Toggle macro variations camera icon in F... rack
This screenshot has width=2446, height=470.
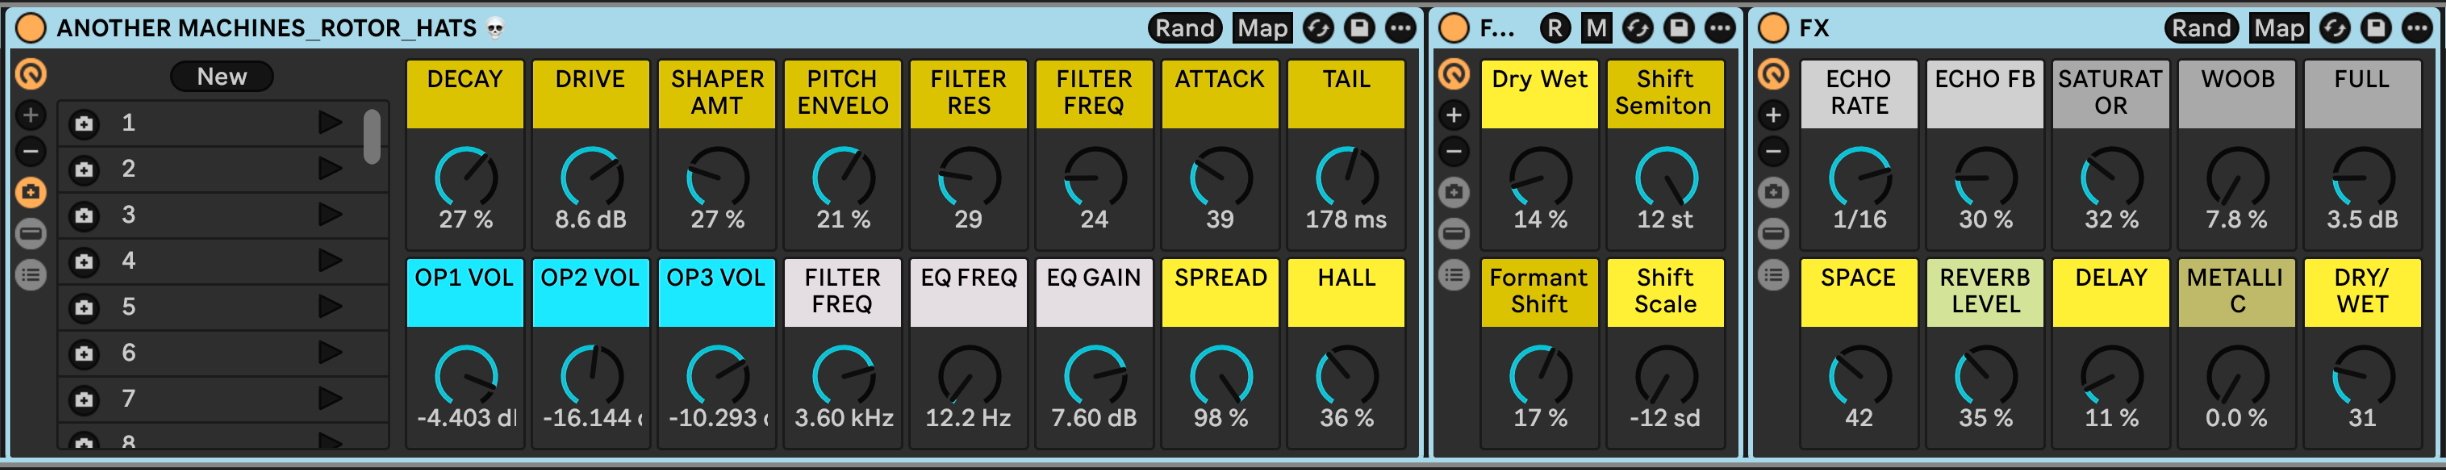pyautogui.click(x=1453, y=192)
